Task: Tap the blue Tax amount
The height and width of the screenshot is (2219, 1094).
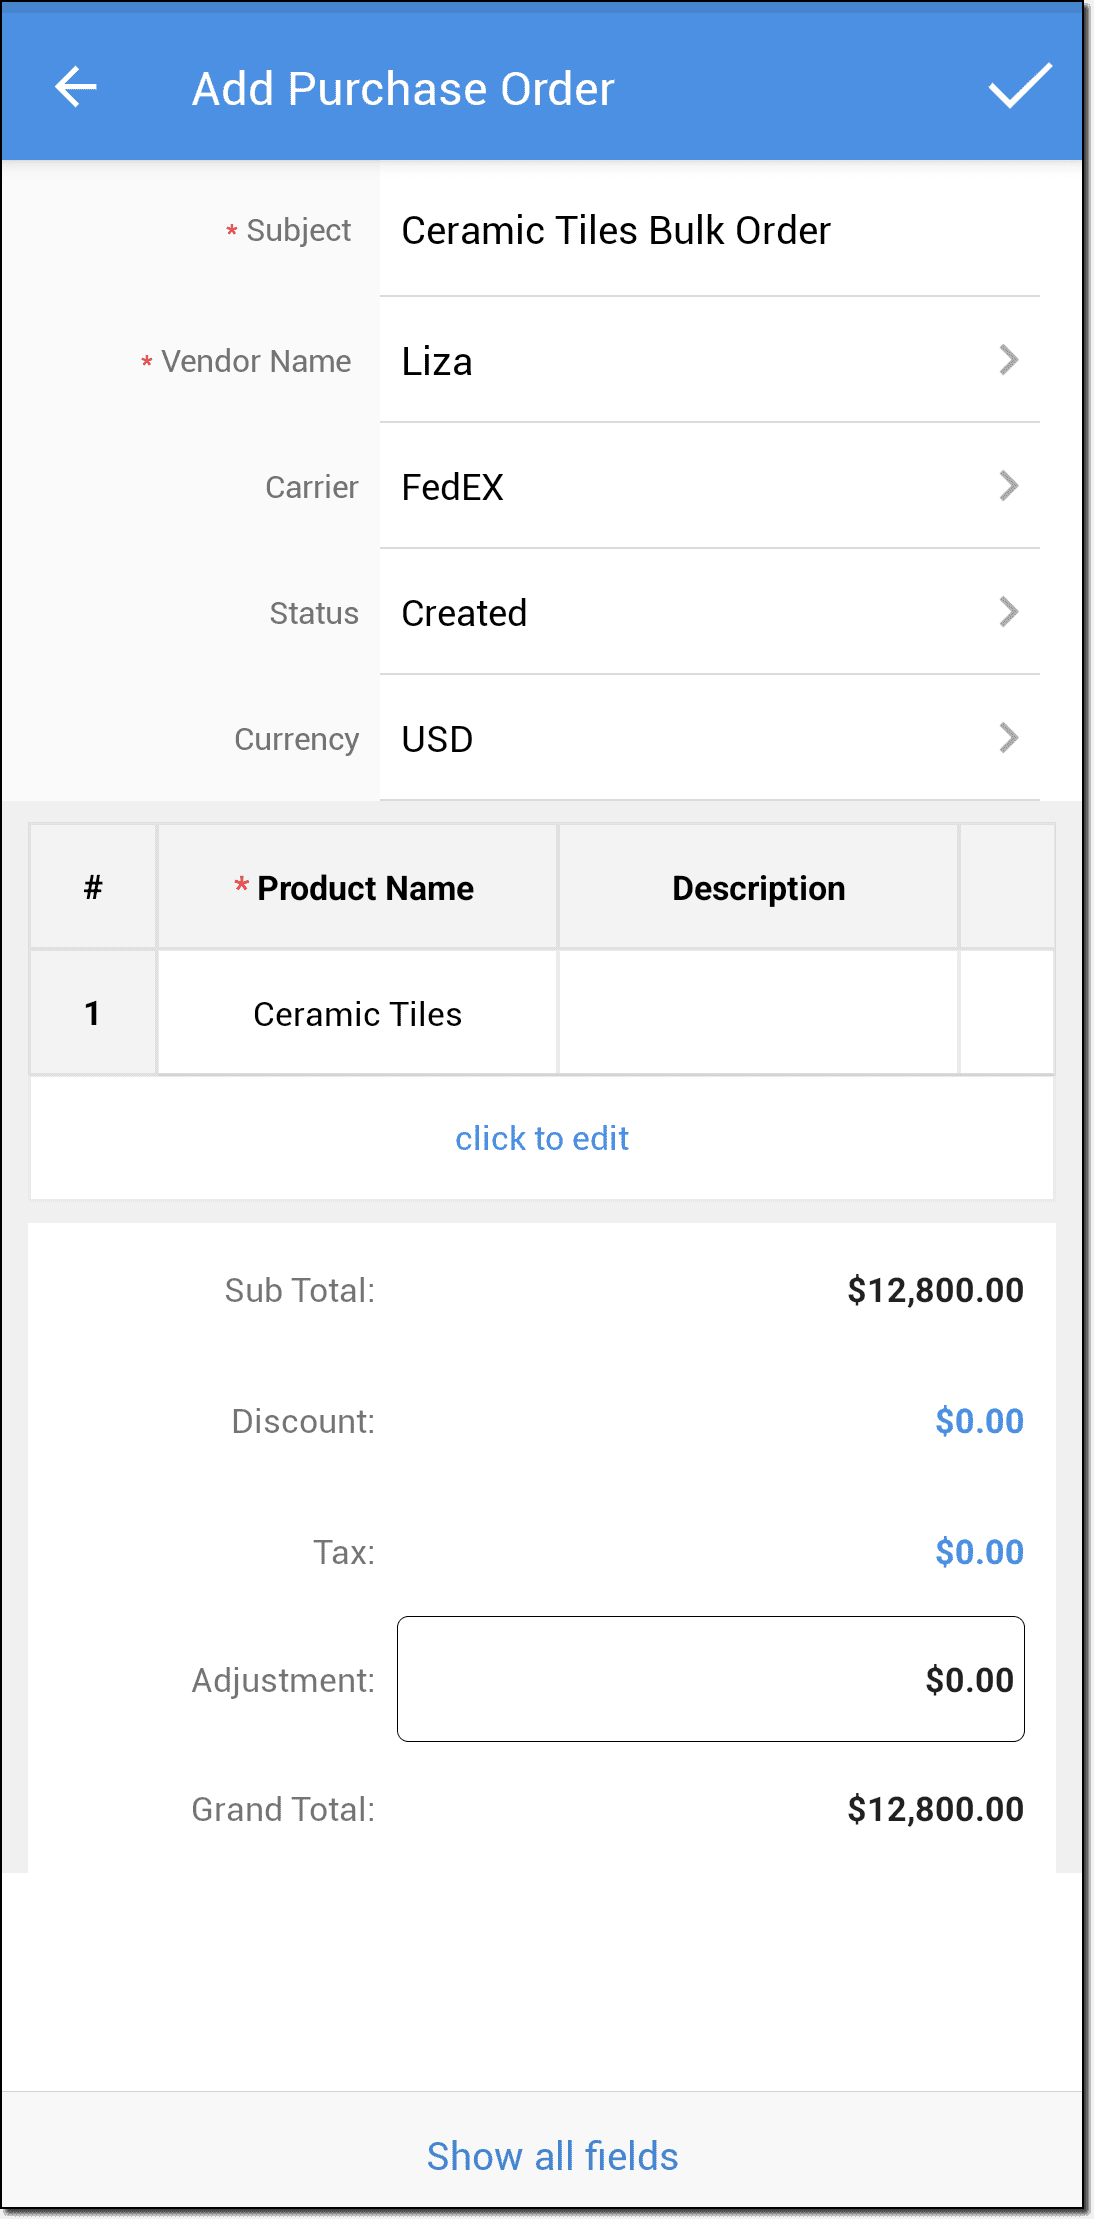Action: [979, 1552]
